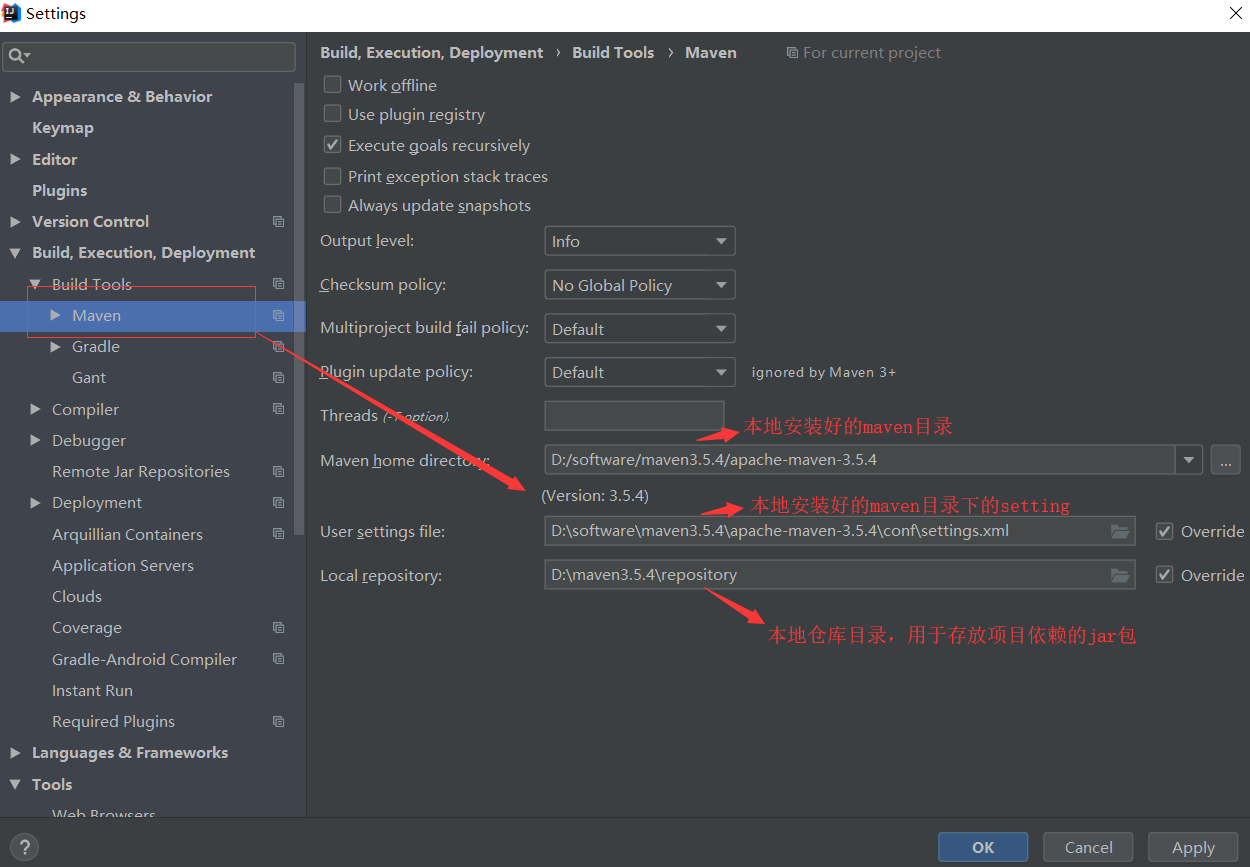This screenshot has width=1250, height=867.
Task: Click project-level icon beside Version Control
Action: pos(279,222)
